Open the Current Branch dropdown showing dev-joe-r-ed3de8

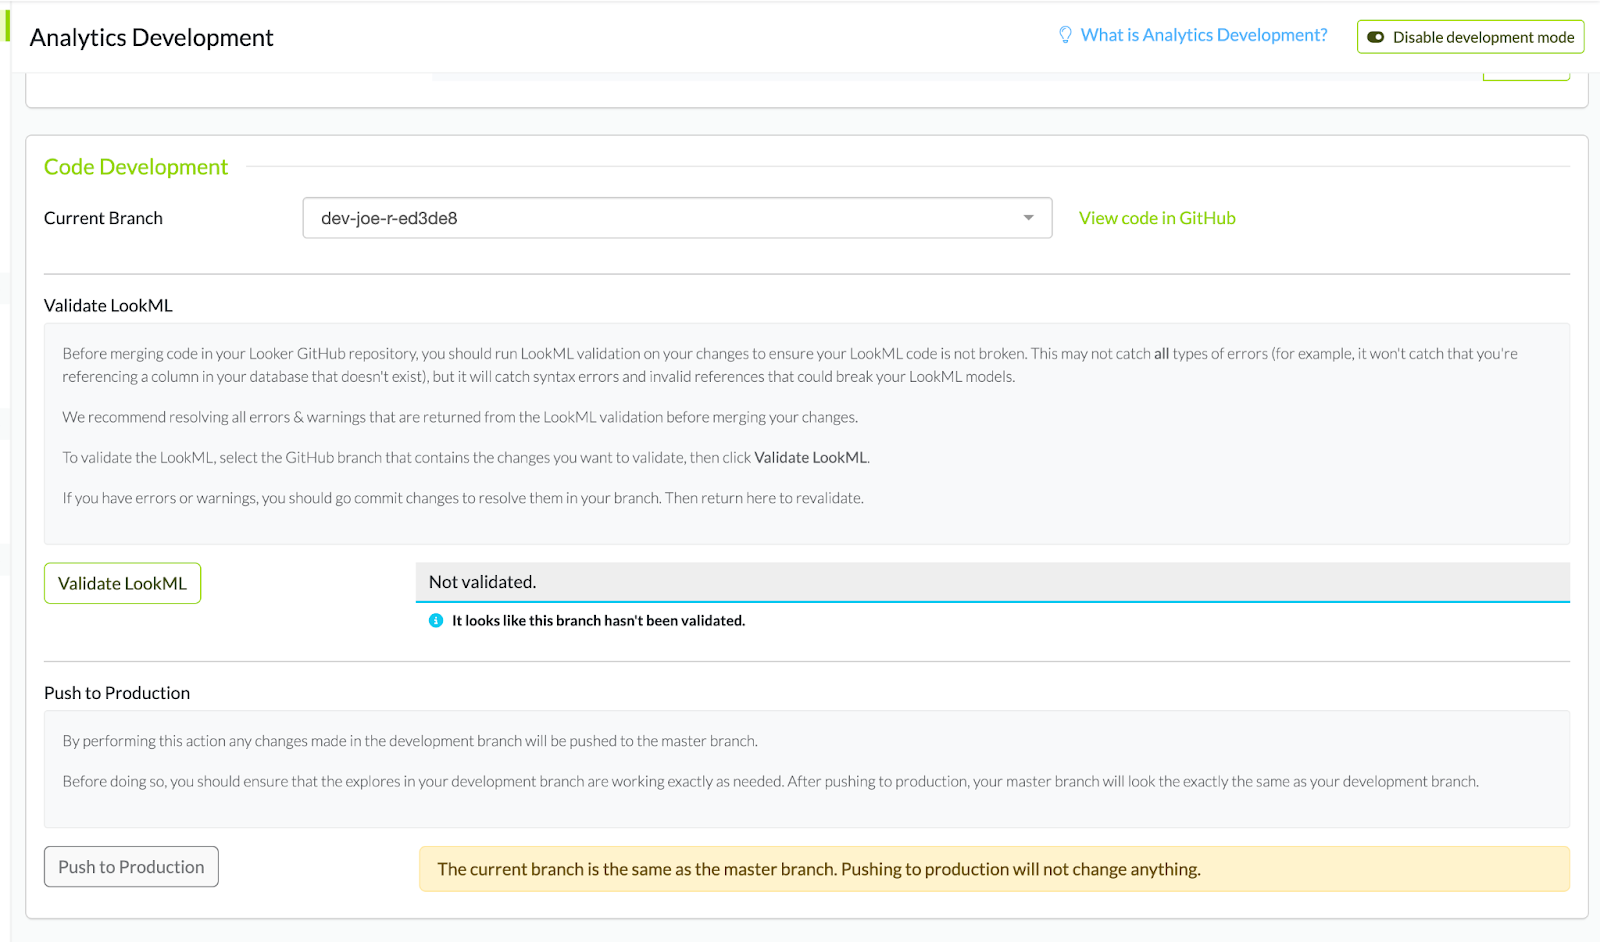676,218
